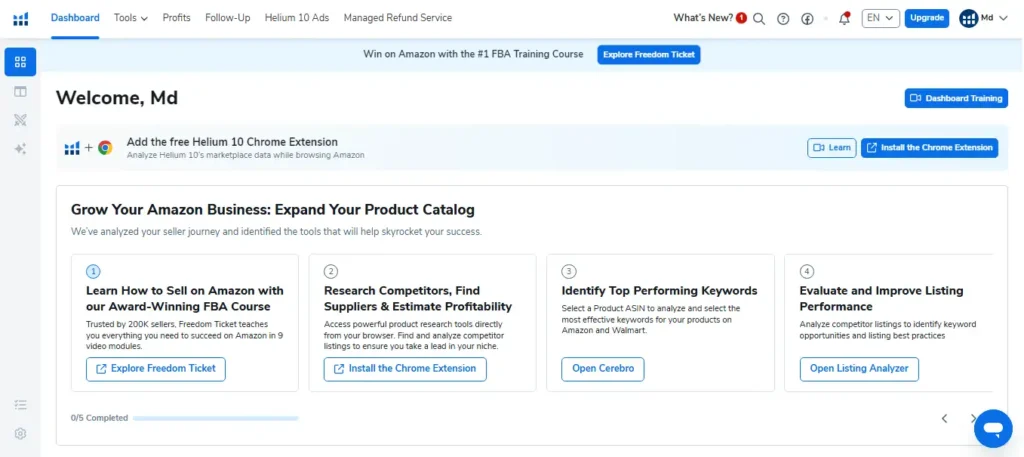
Task: Open the help question mark icon
Action: [783, 19]
